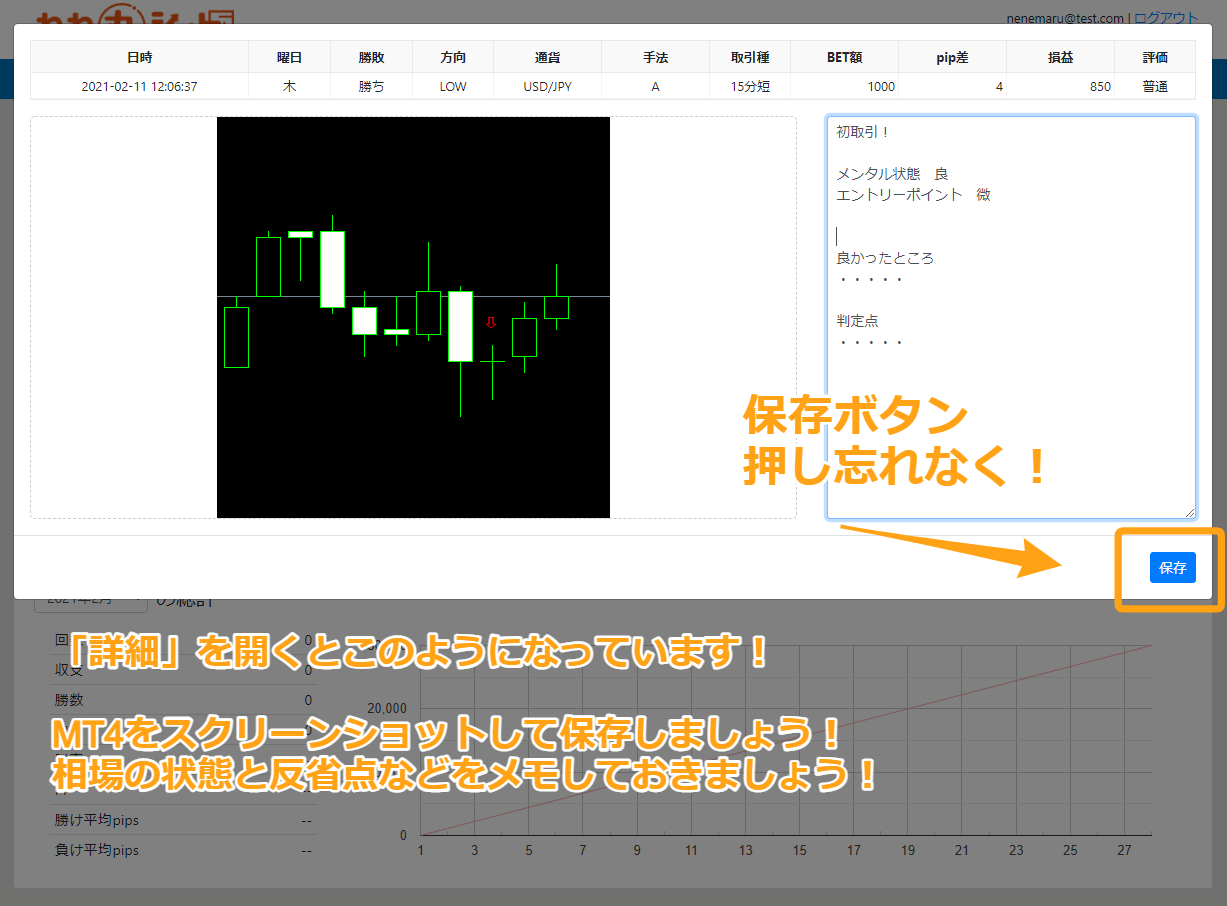Click the 勝数 row in summary table
1227x906 pixels.
(183, 700)
